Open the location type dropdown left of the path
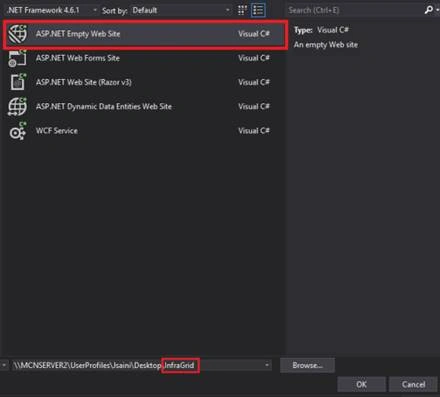 [4, 365]
